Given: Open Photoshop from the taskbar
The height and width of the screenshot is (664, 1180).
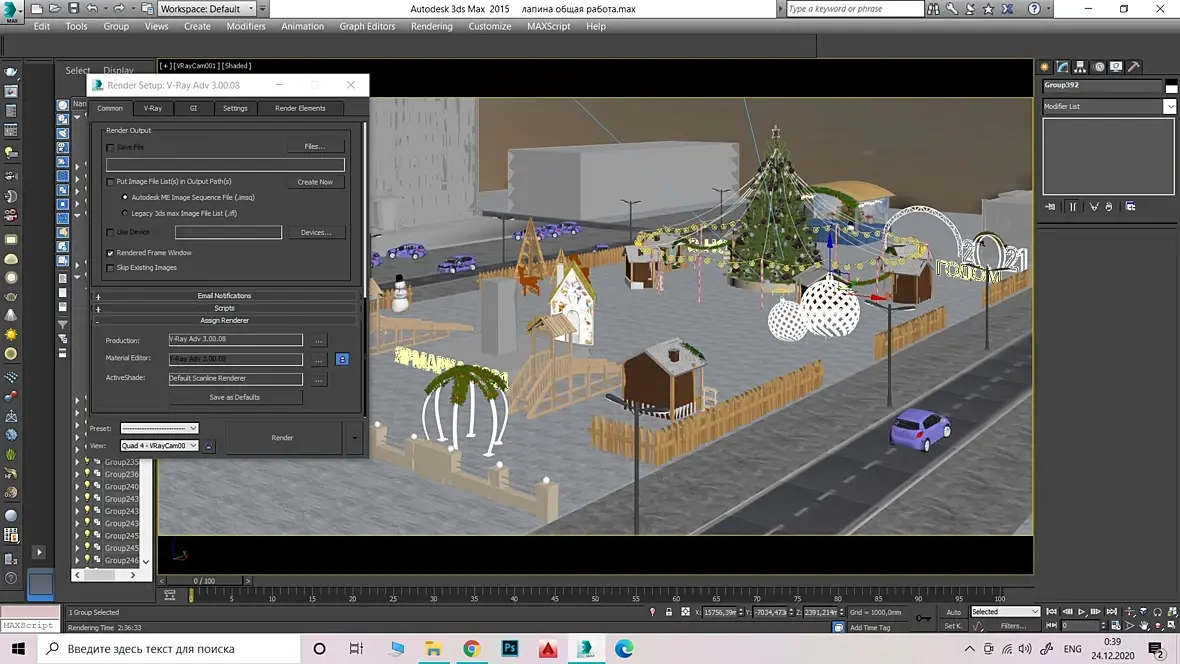Looking at the screenshot, I should click(x=510, y=649).
